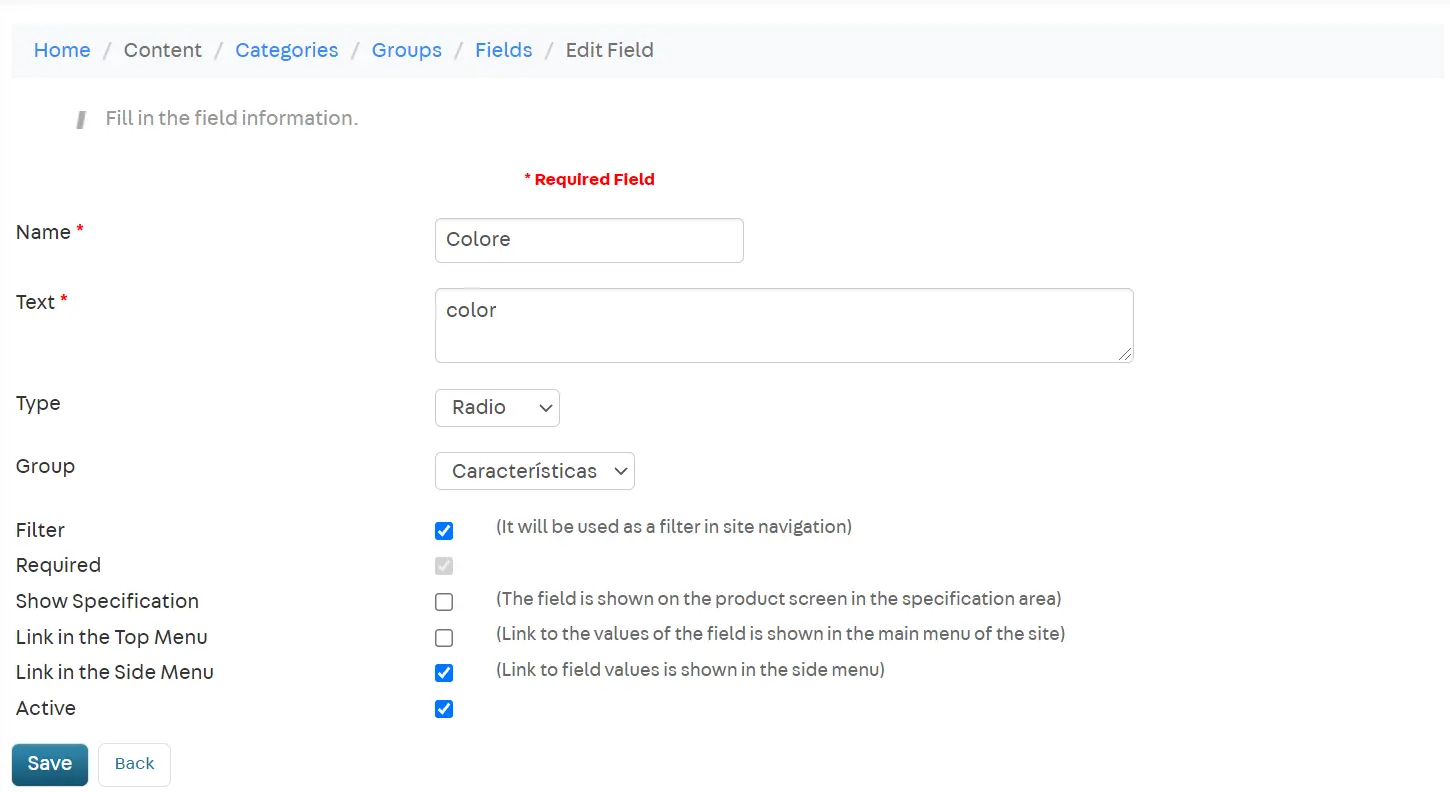Viewport: 1450px width, 792px height.
Task: Navigate to Fields via the breadcrumb
Action: 503,50
